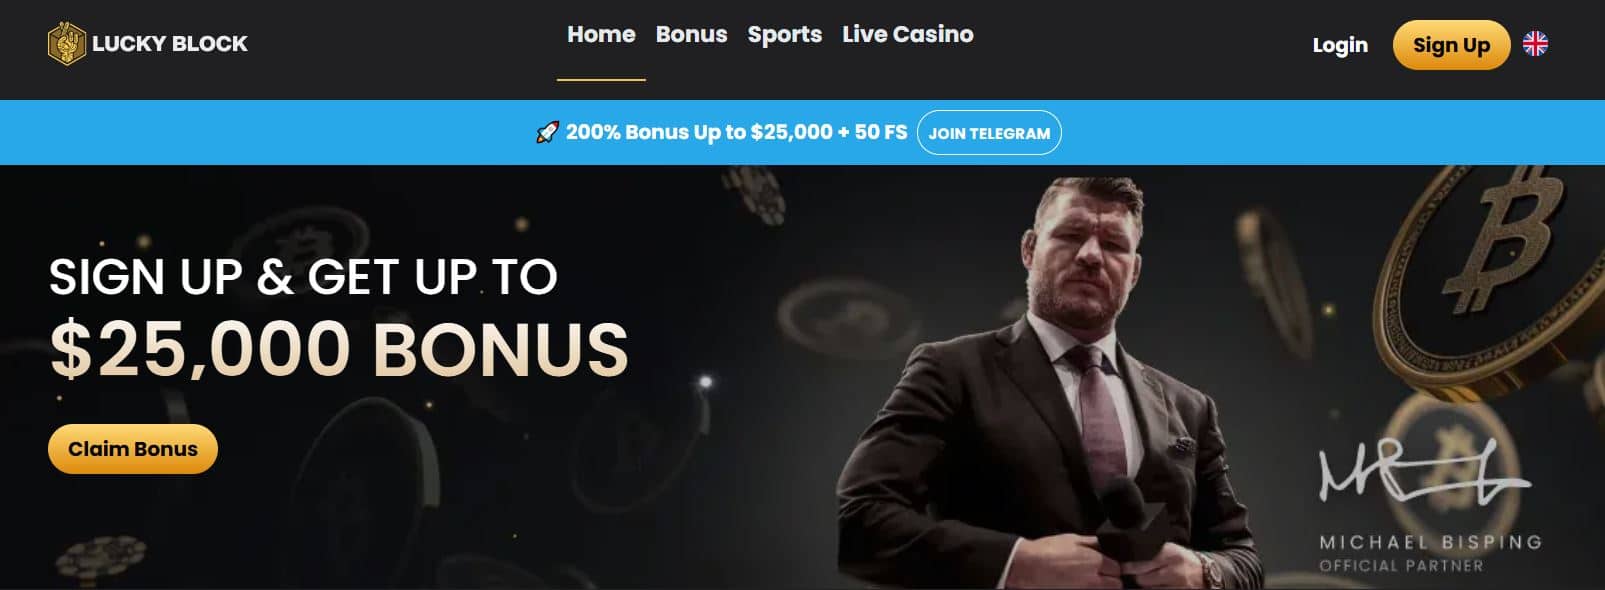Open the UK flag language selector
Image resolution: width=1605 pixels, height=590 pixels.
[x=1535, y=44]
